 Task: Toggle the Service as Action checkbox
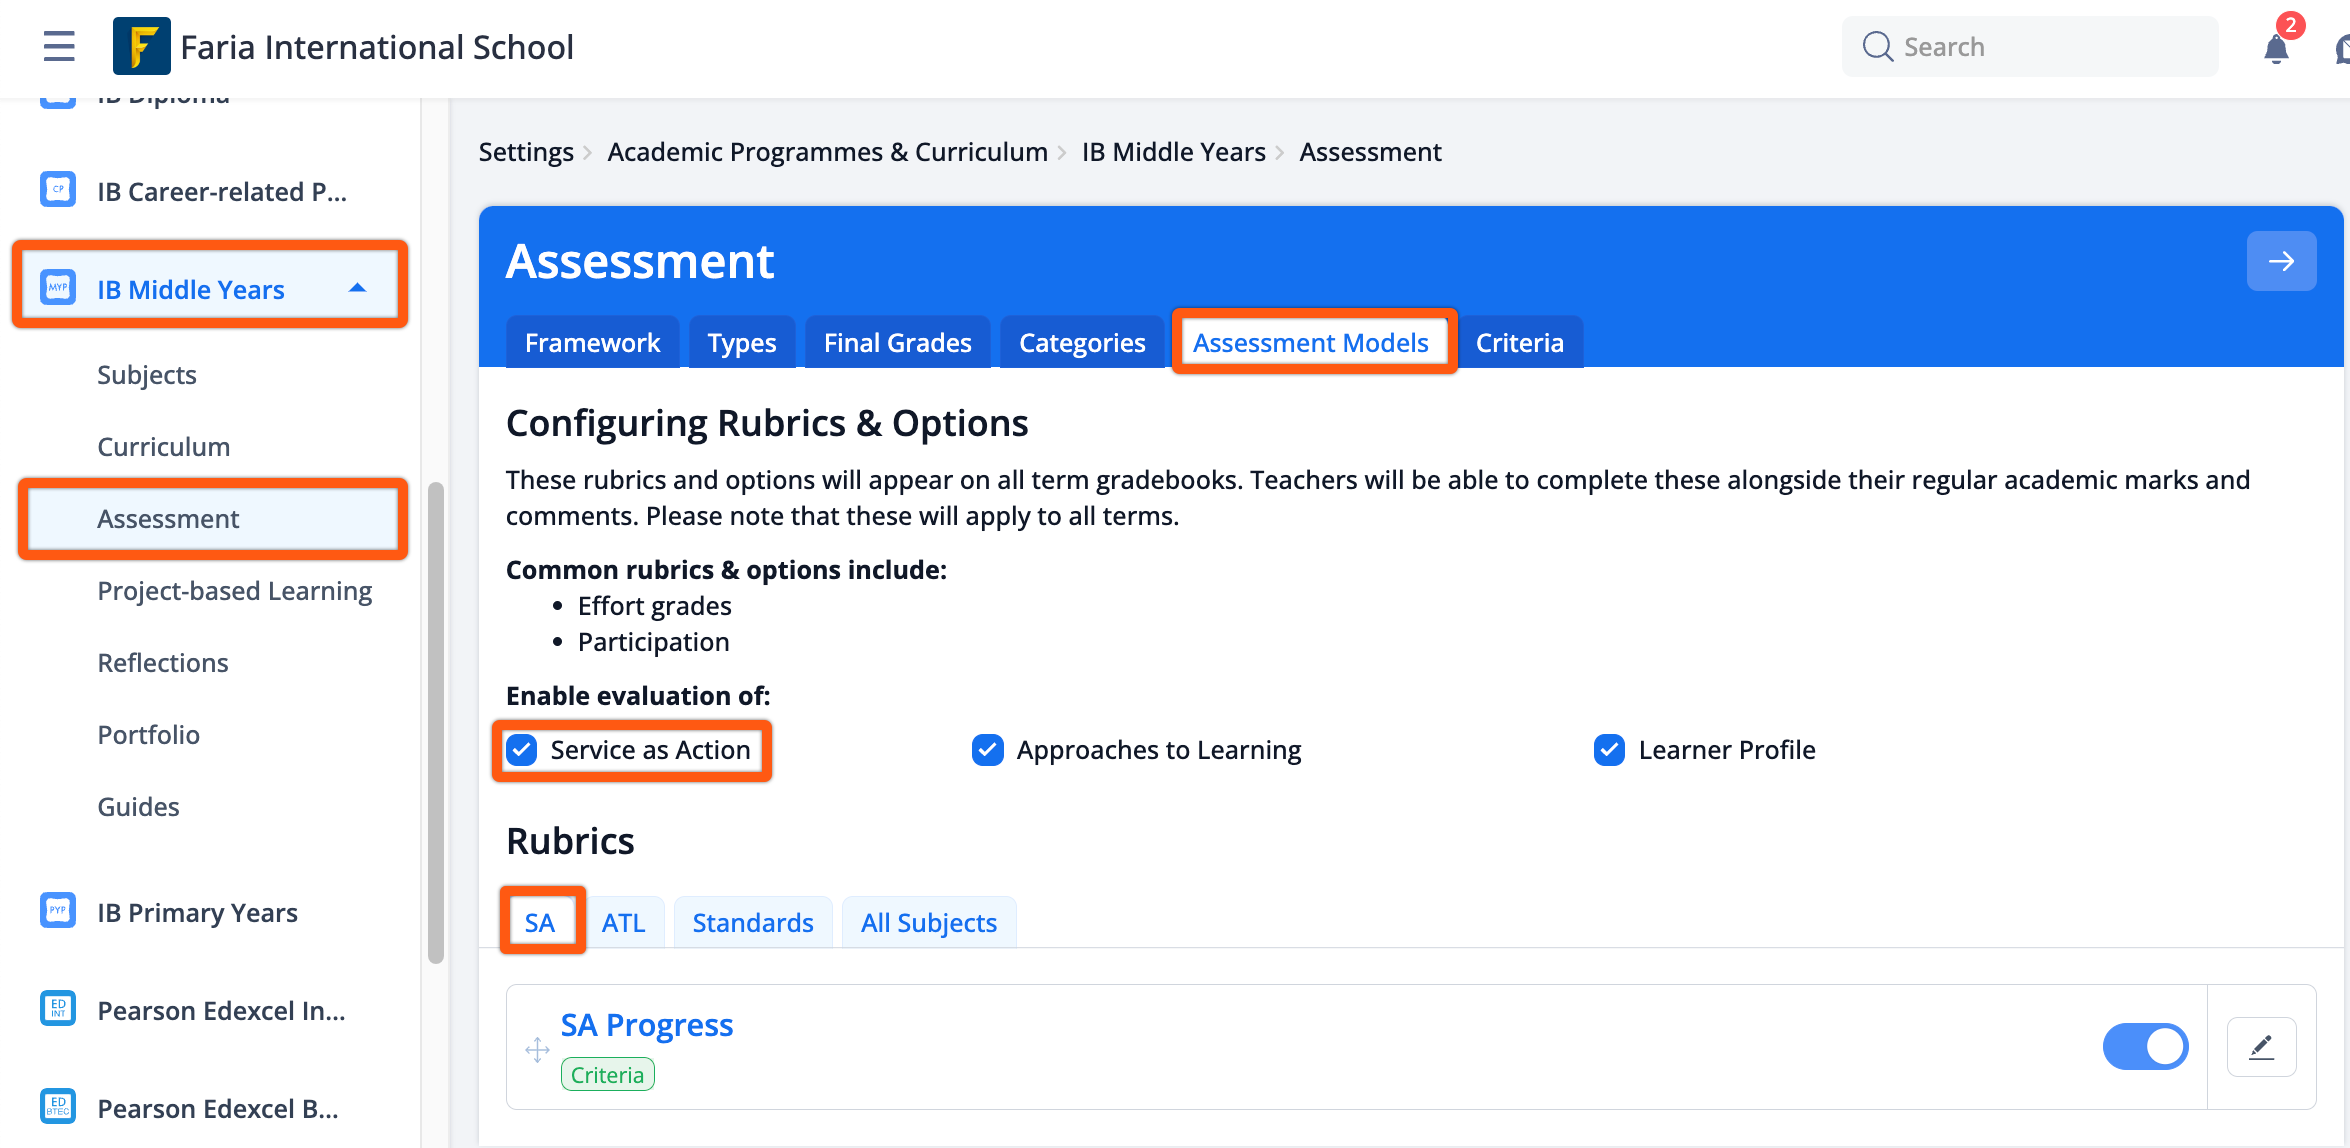[522, 750]
